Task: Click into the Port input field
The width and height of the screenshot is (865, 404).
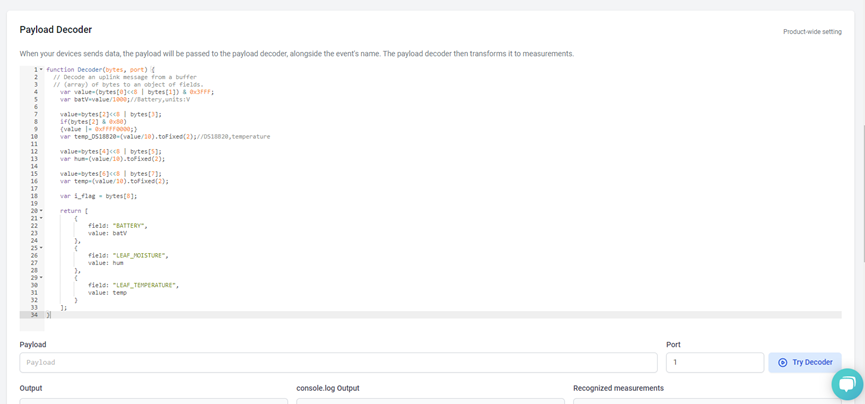Action: 715,363
